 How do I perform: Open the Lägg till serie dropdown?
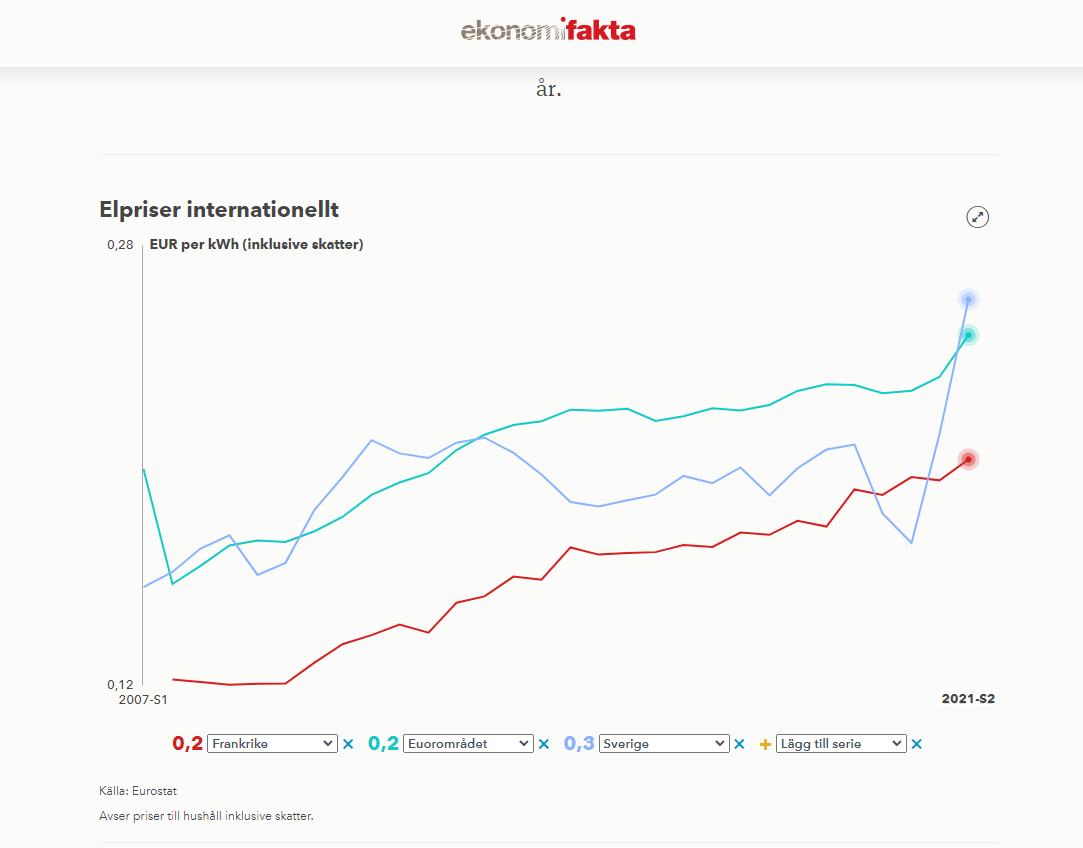click(x=841, y=743)
